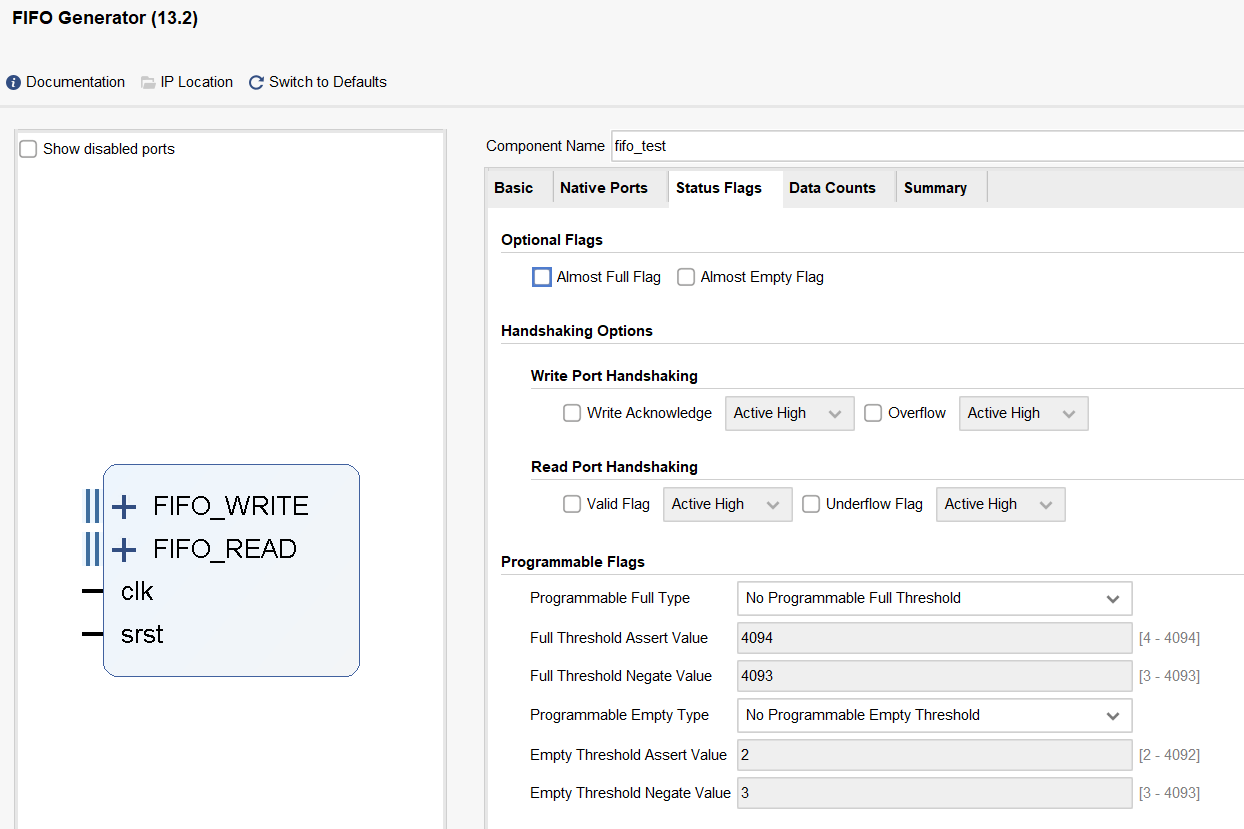Switch to the Data Counts tab
The image size is (1244, 829).
(832, 188)
